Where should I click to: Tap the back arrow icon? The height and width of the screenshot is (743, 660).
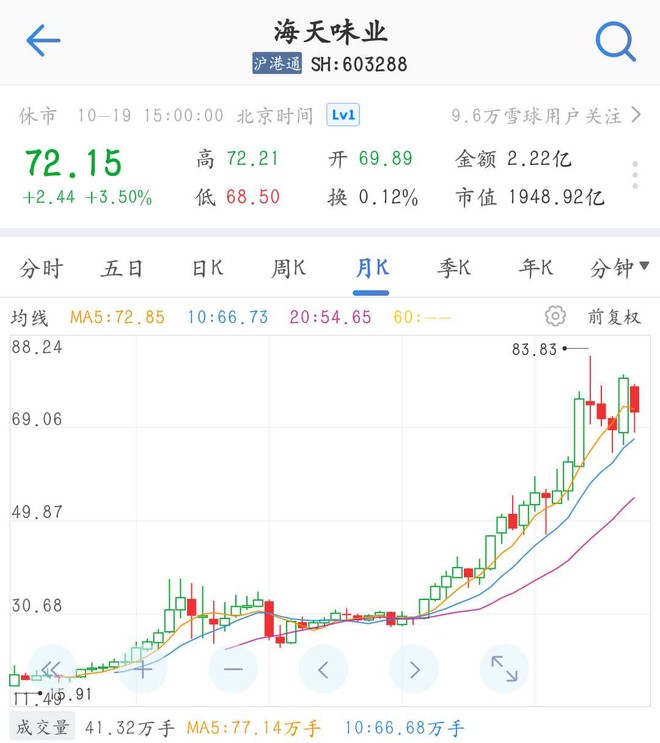(43, 41)
